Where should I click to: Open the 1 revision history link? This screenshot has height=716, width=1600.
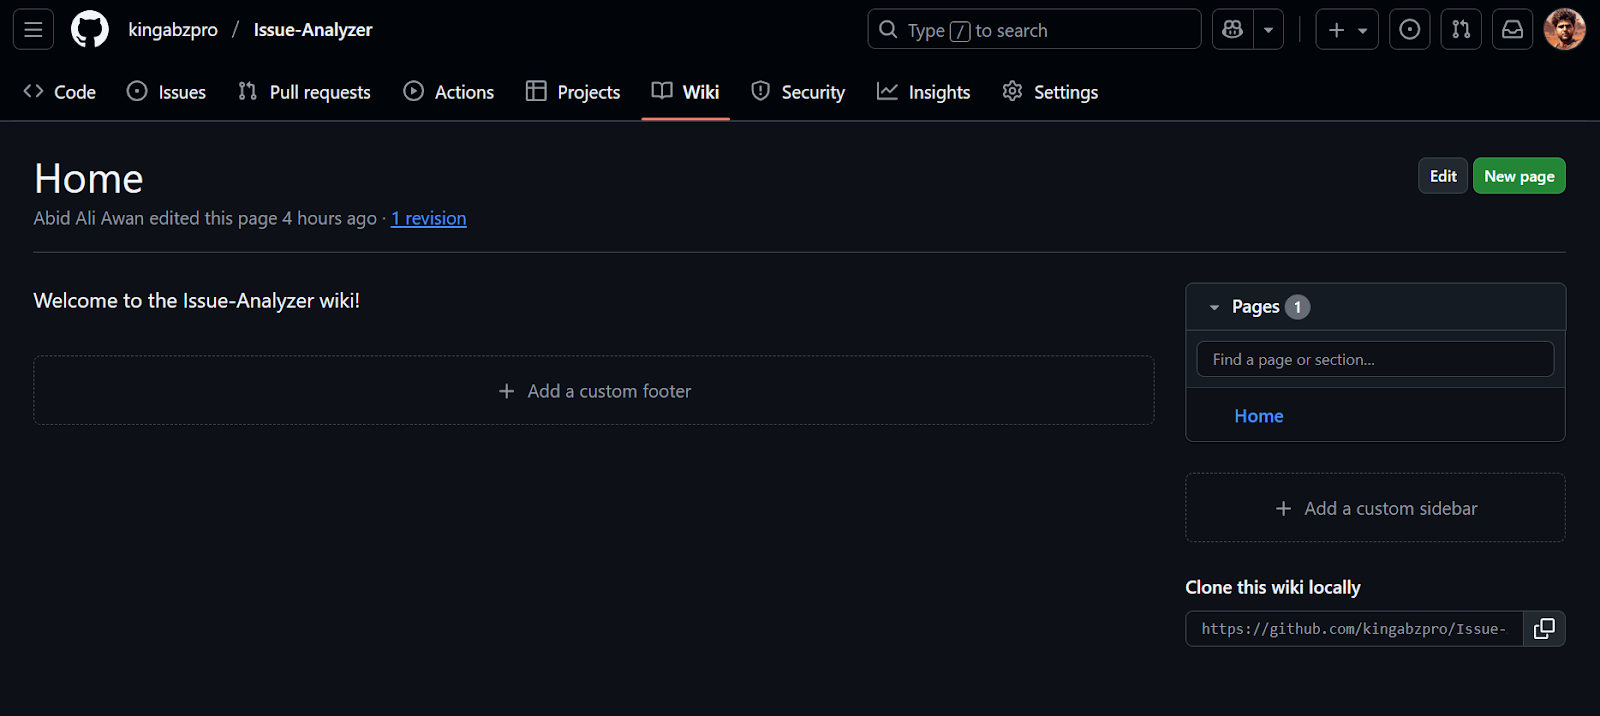click(429, 218)
